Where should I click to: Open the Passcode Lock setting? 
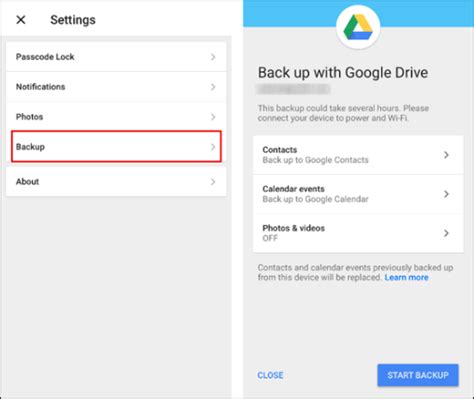click(116, 57)
